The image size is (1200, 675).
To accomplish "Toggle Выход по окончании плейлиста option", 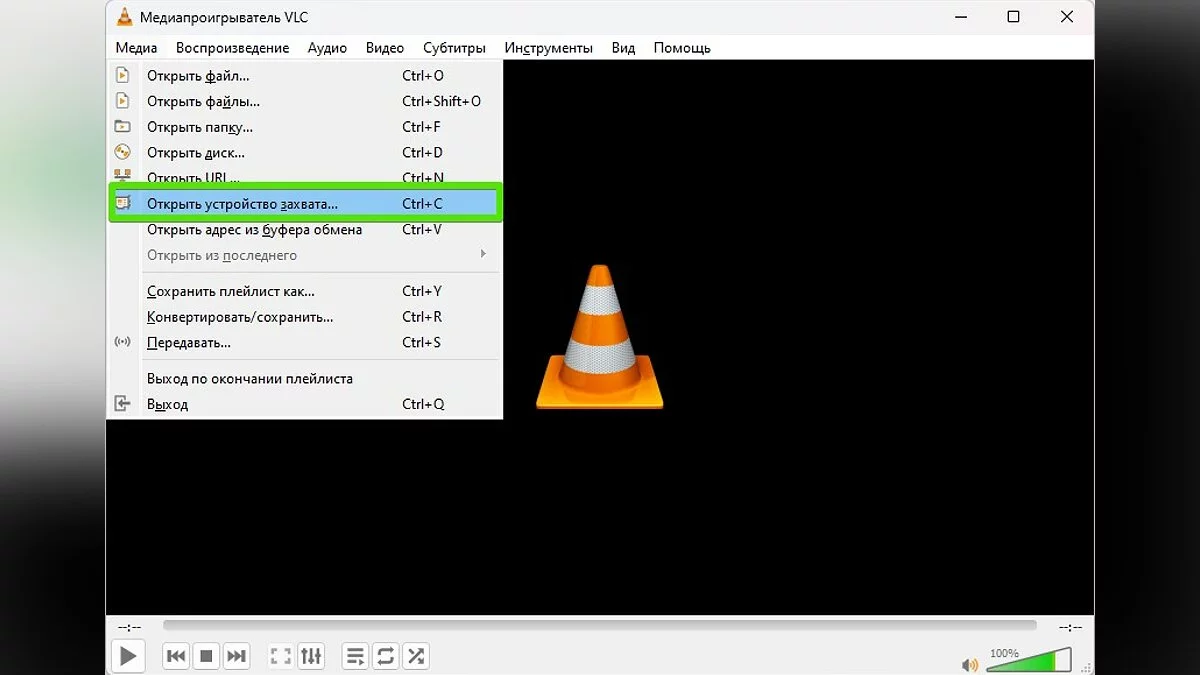I will coord(304,379).
